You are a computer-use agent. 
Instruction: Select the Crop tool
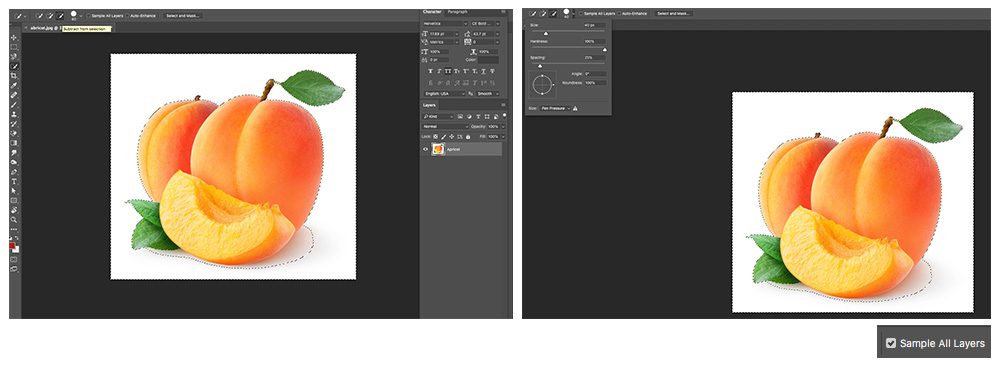click(x=14, y=75)
